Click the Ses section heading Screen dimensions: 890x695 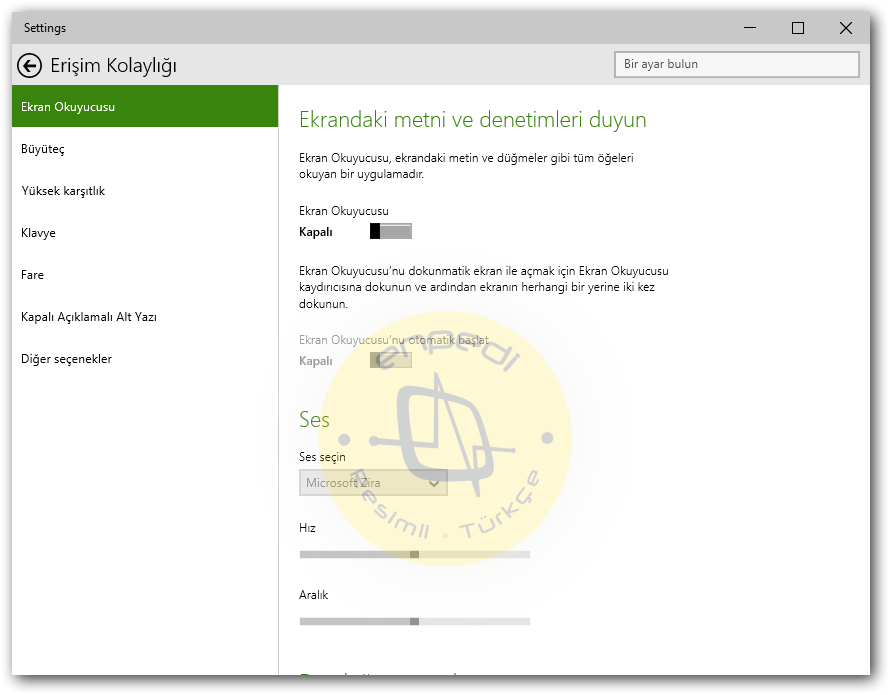[x=314, y=420]
